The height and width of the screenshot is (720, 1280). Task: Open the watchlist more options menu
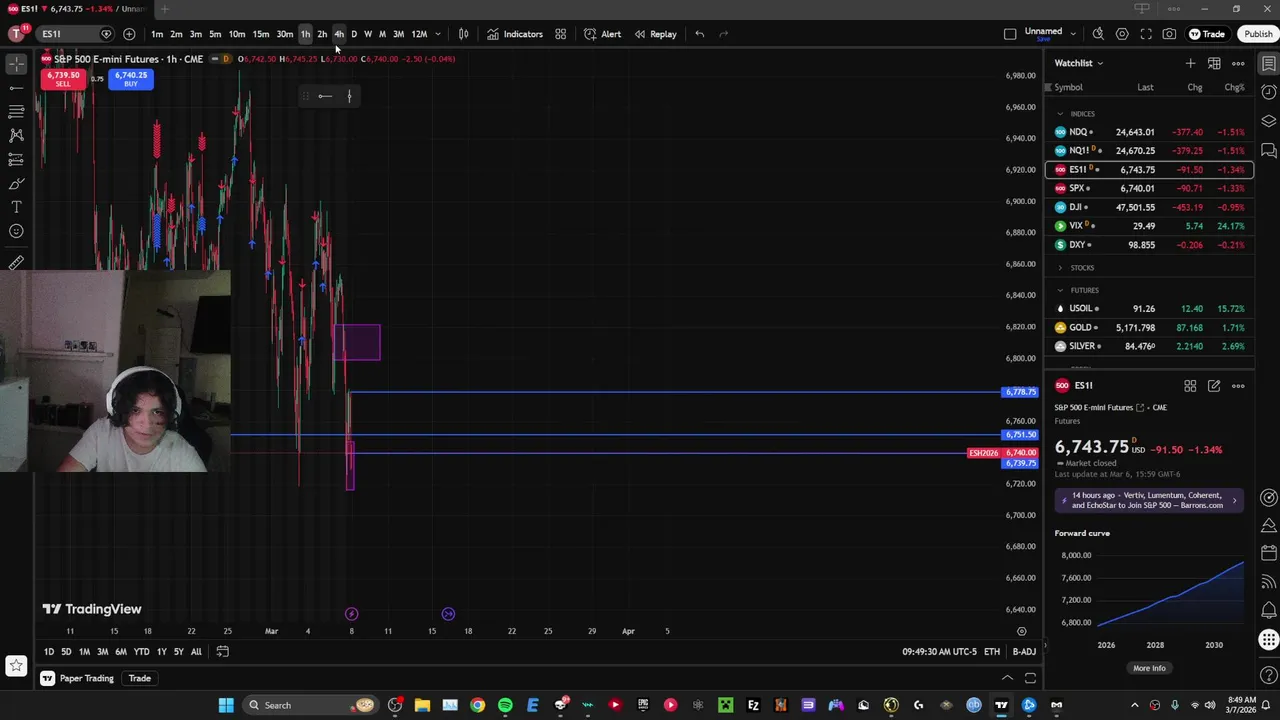(1238, 63)
